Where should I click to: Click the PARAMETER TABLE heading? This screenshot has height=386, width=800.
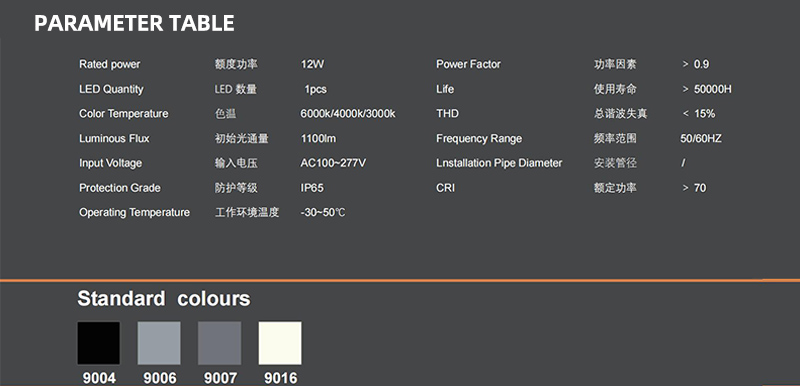[134, 23]
